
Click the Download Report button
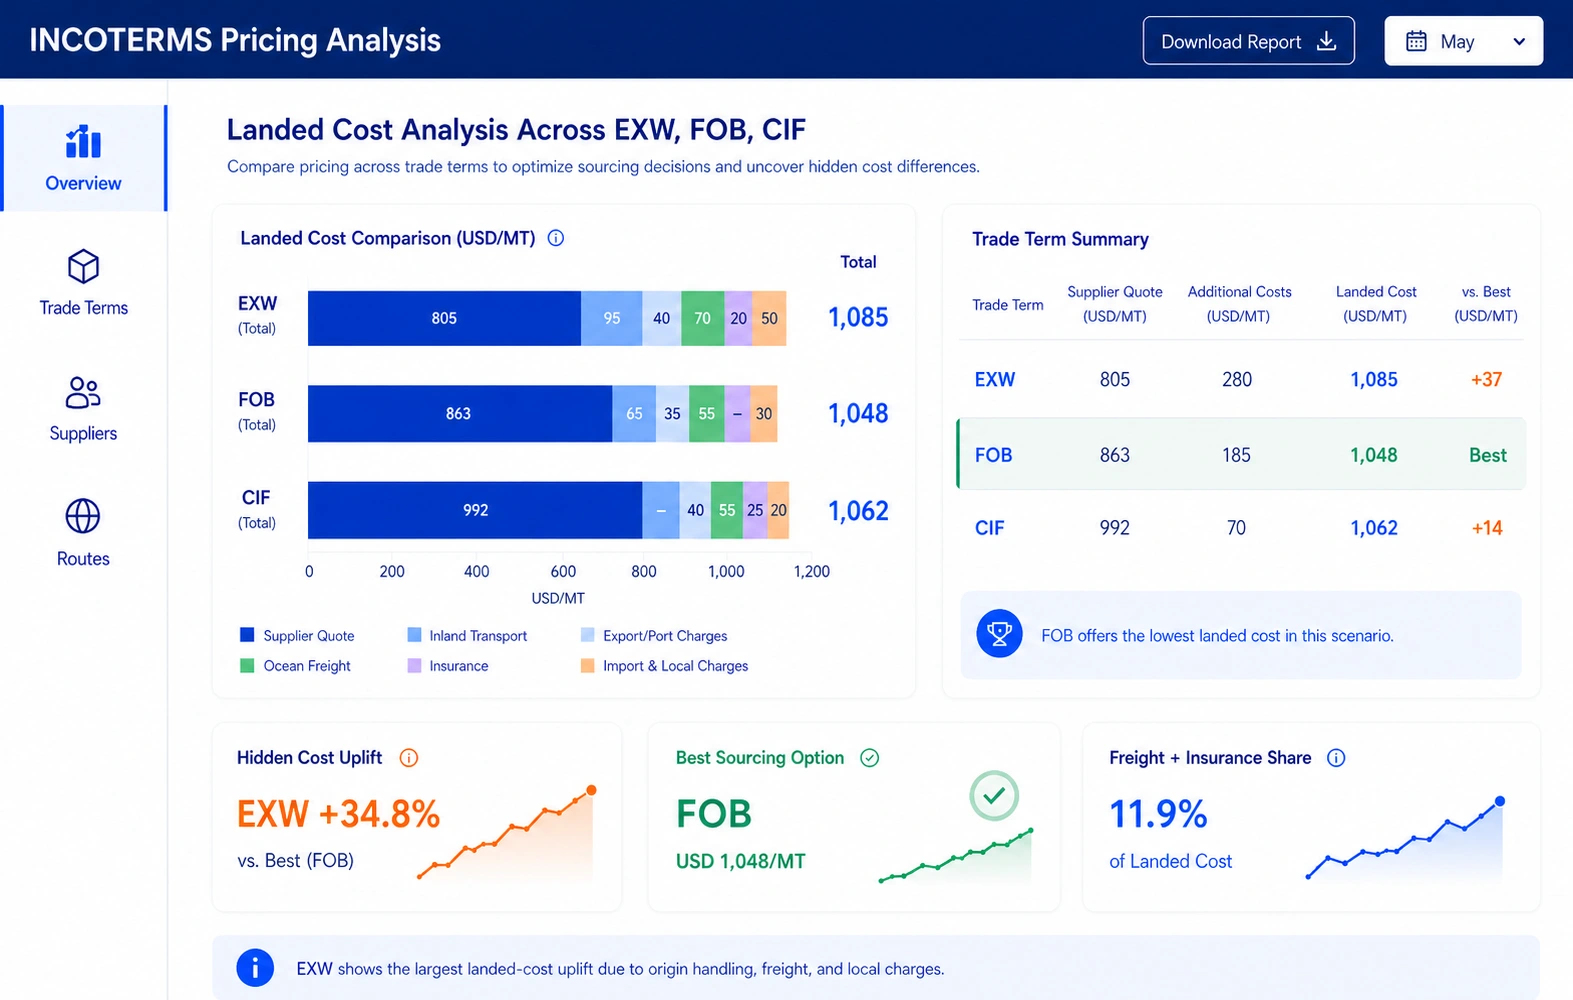pyautogui.click(x=1248, y=41)
